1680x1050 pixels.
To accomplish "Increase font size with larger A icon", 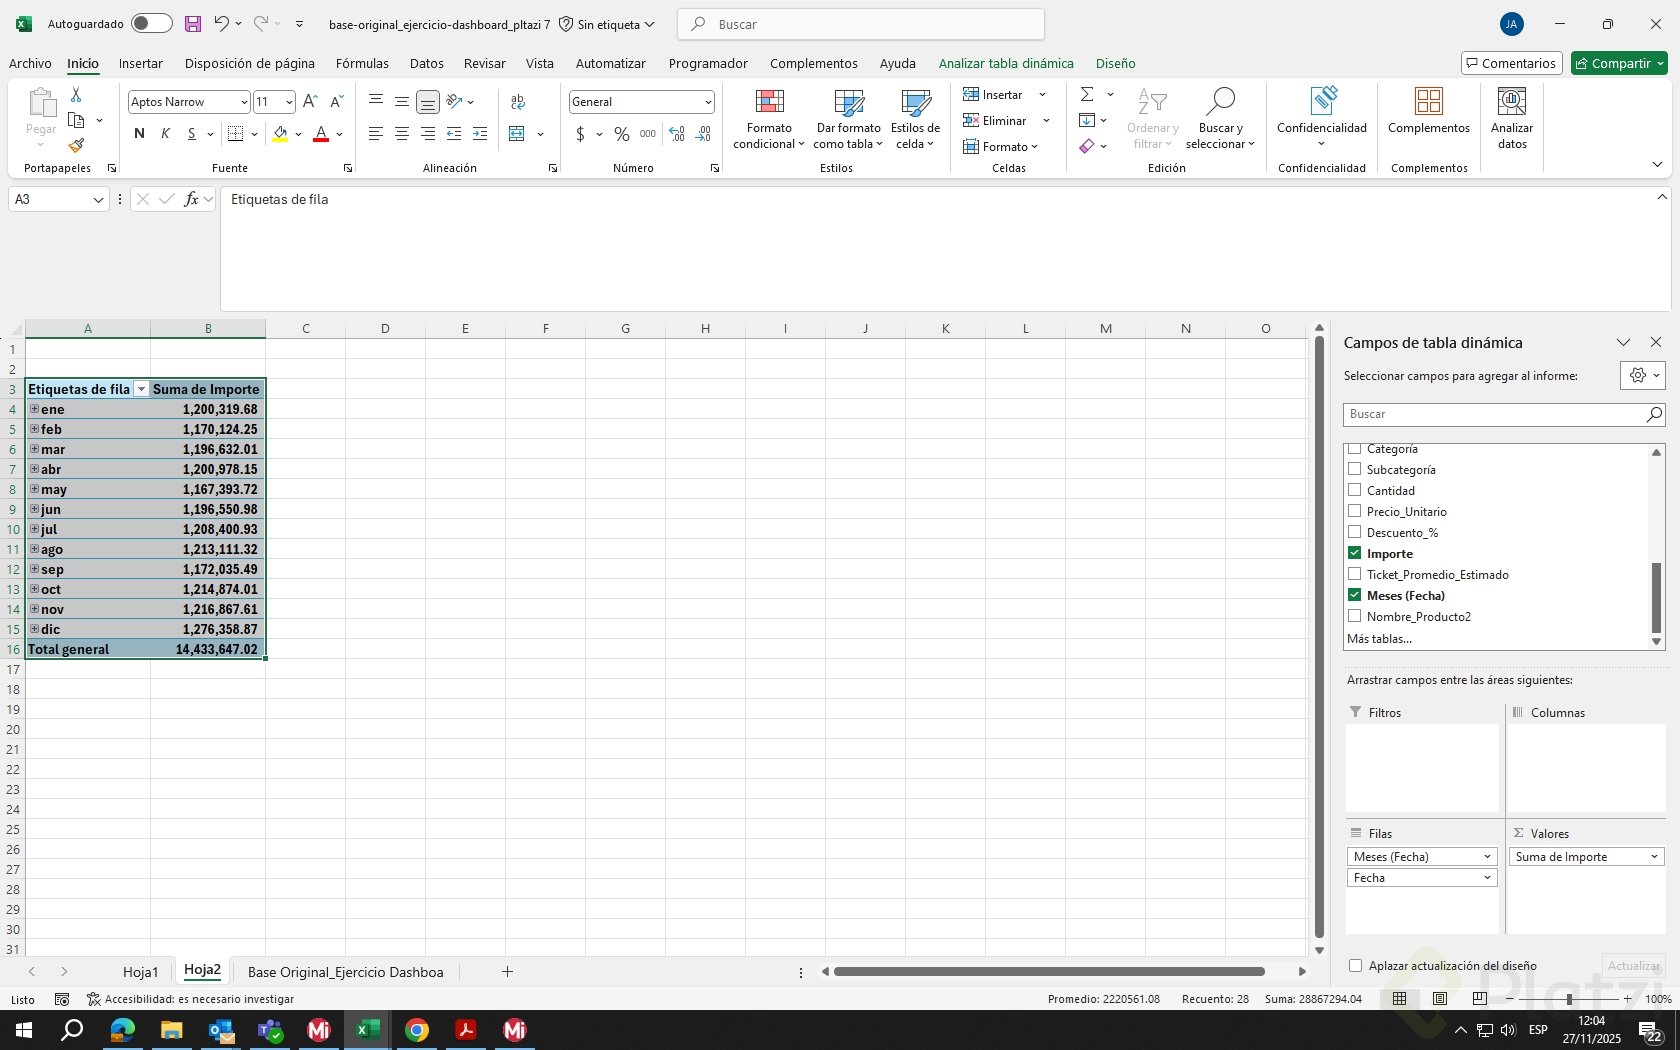I will (x=310, y=102).
